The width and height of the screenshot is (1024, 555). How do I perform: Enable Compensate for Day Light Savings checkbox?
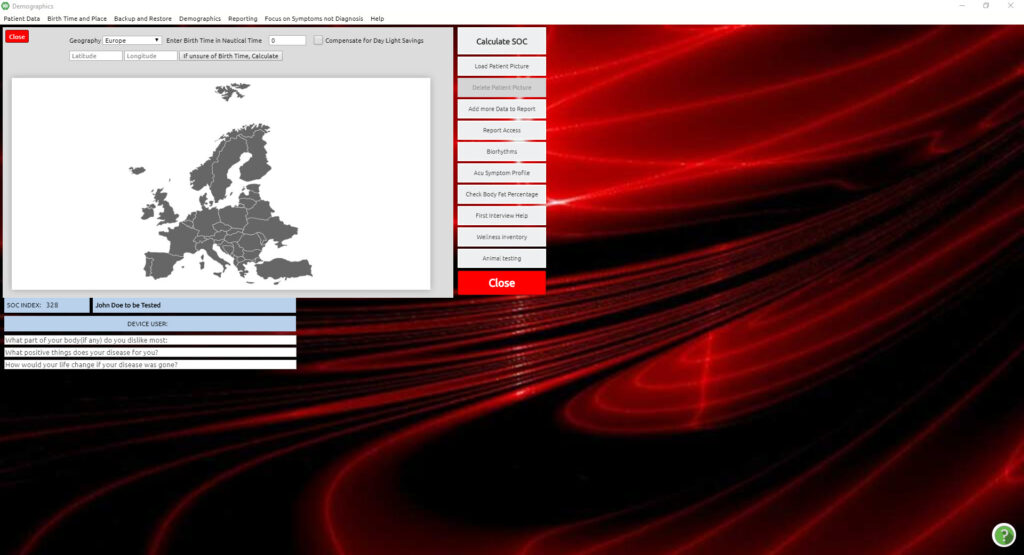(318, 40)
